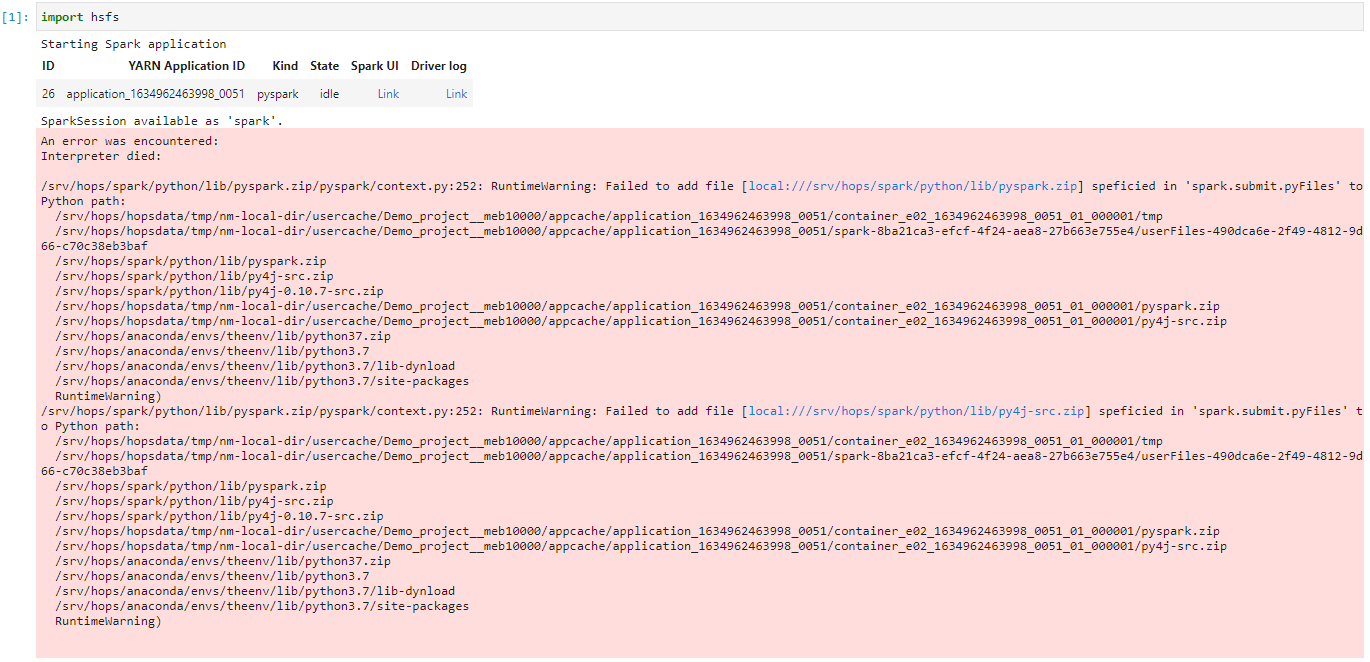Screen dimensions: 1370x662
Task: Click the 'ID' column header
Action: click(48, 66)
